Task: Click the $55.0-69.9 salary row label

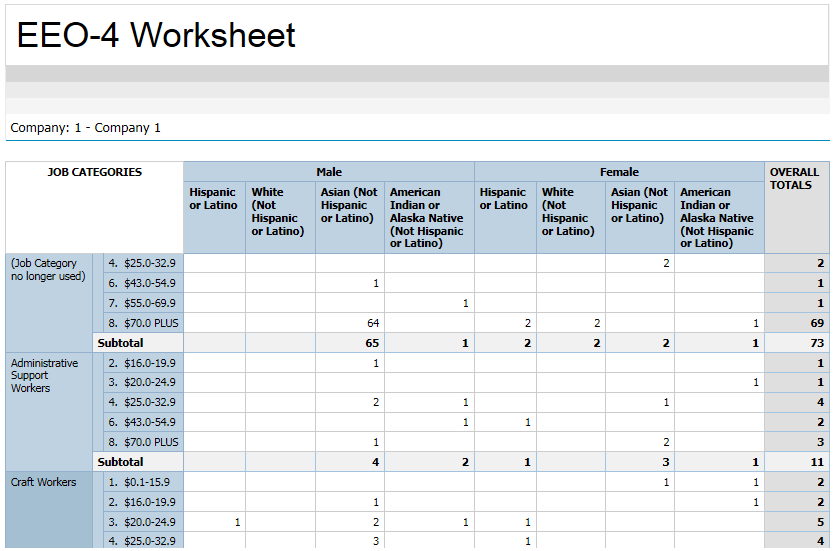Action: click(142, 303)
